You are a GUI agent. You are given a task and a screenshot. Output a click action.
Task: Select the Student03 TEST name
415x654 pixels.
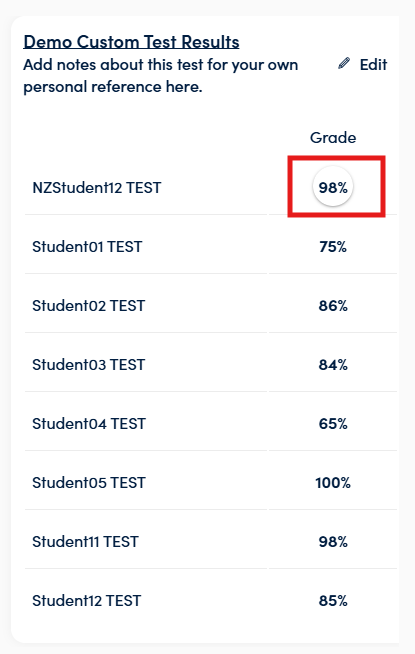point(89,365)
